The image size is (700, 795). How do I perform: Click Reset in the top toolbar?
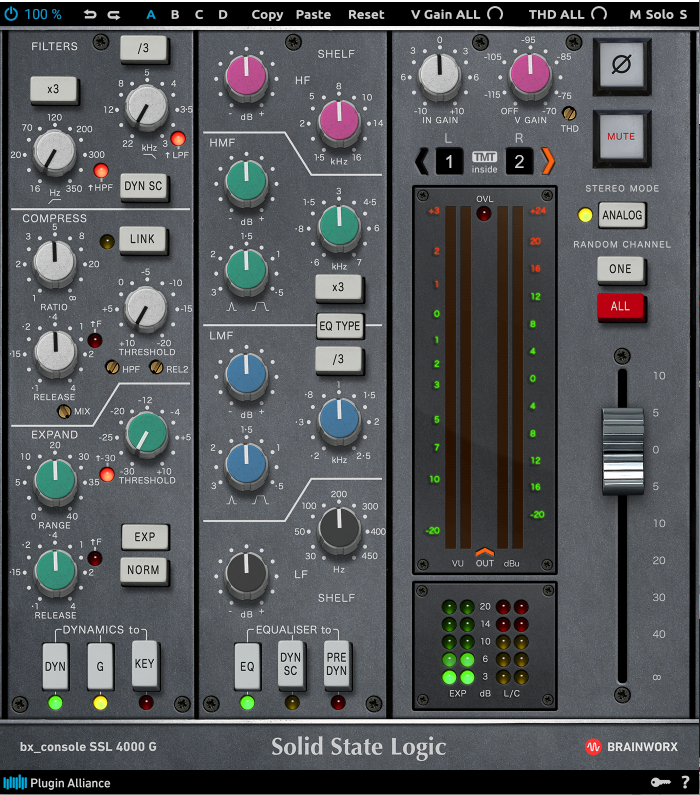(366, 15)
